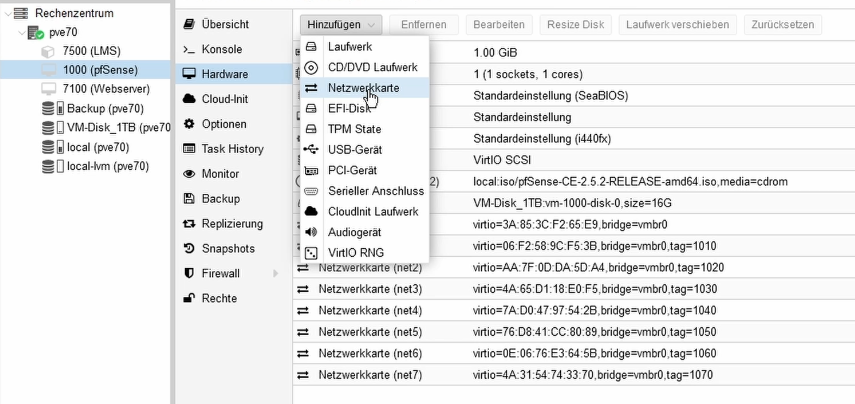Click the CloudInit Laufwerk cloud icon
Image resolution: width=855 pixels, height=404 pixels.
coord(311,212)
